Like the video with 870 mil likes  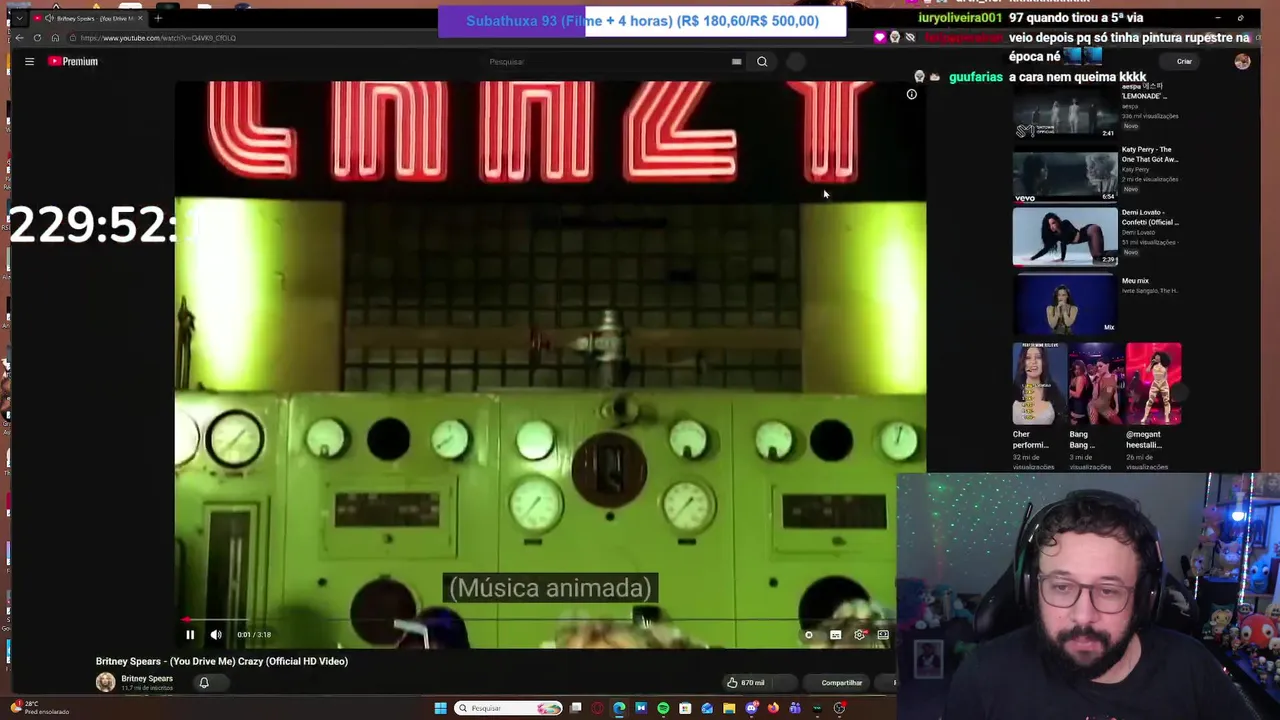tap(746, 683)
